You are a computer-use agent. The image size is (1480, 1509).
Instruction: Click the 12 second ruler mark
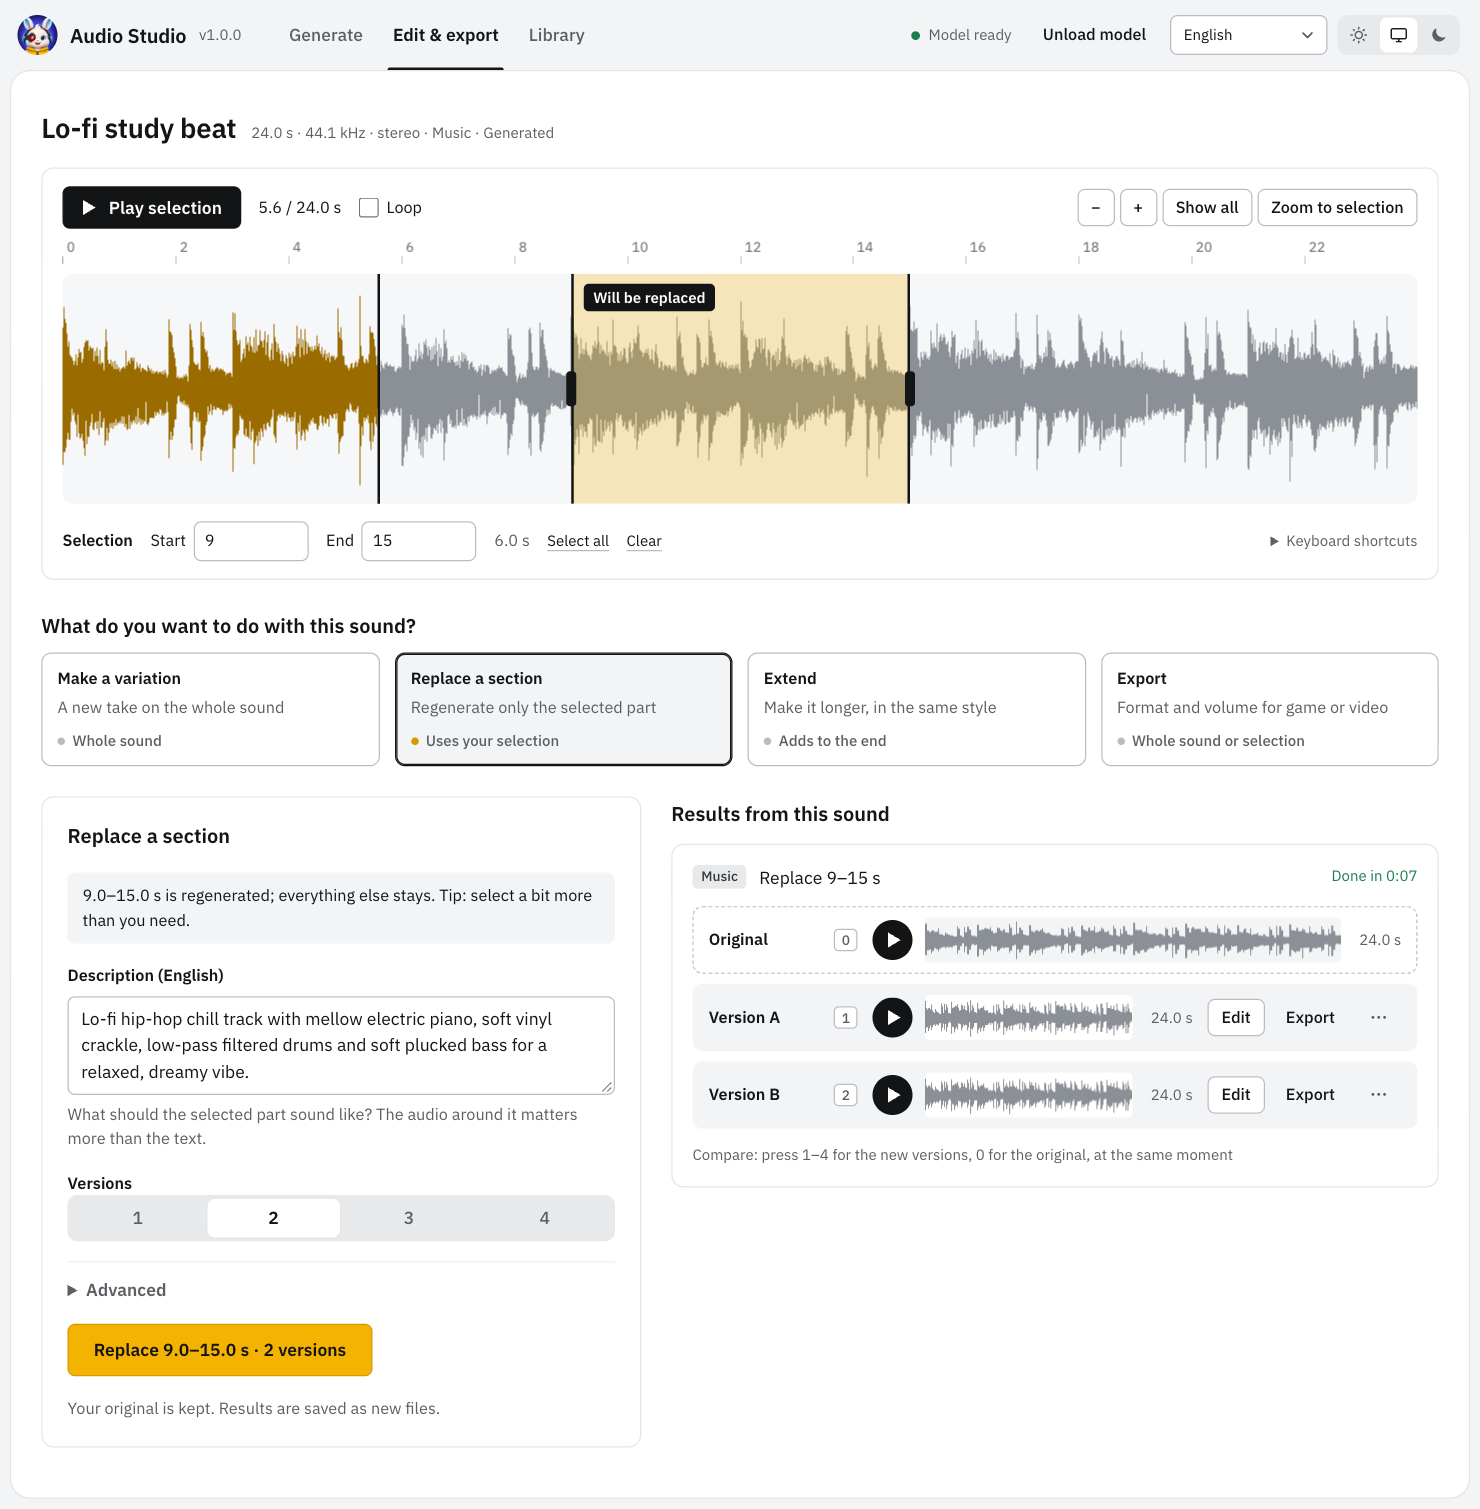752,247
